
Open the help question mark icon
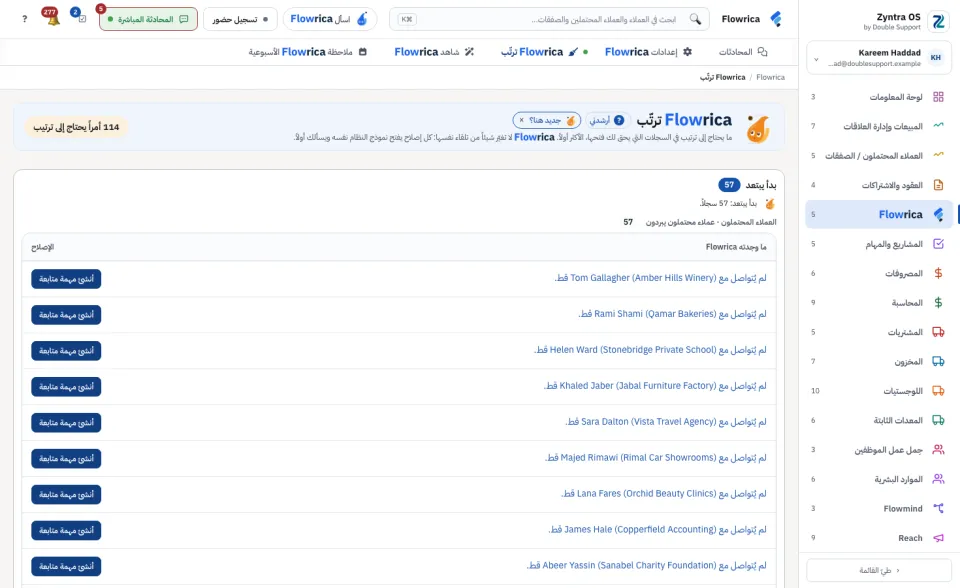[x=24, y=19]
